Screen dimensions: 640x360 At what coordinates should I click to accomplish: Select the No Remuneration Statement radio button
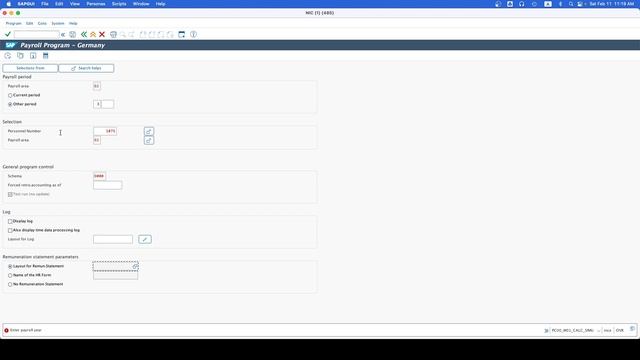click(x=10, y=284)
